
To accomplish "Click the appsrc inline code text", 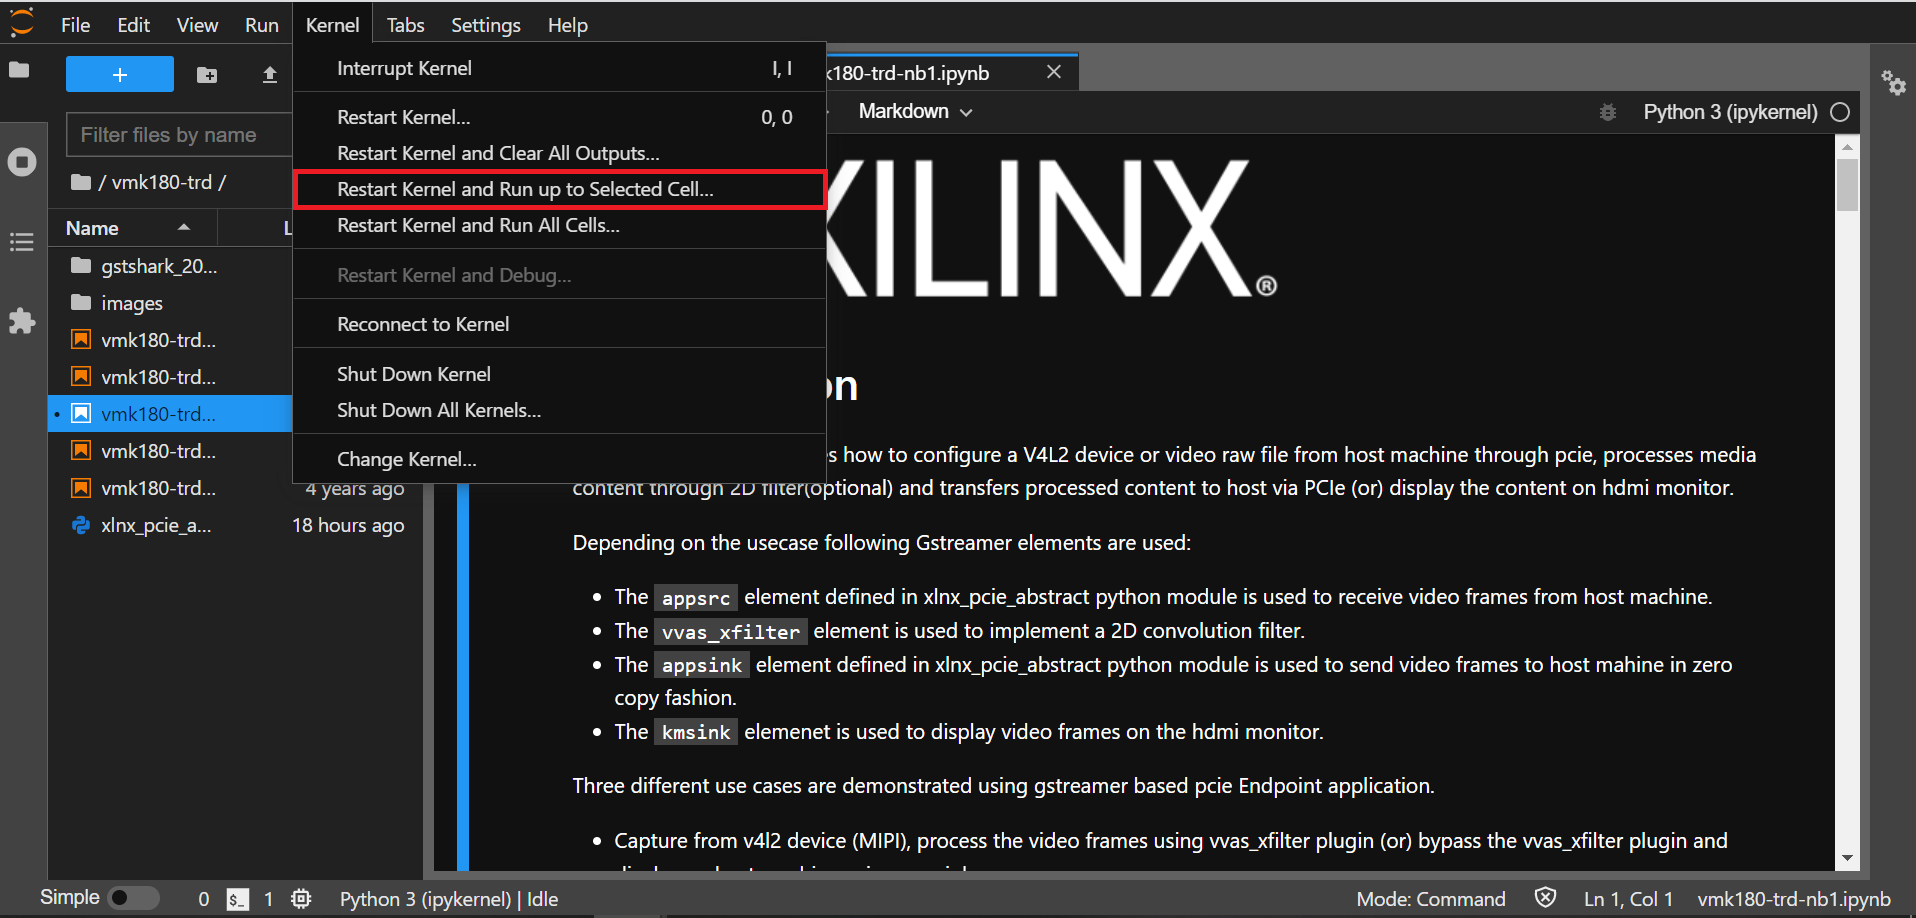I will [x=696, y=598].
